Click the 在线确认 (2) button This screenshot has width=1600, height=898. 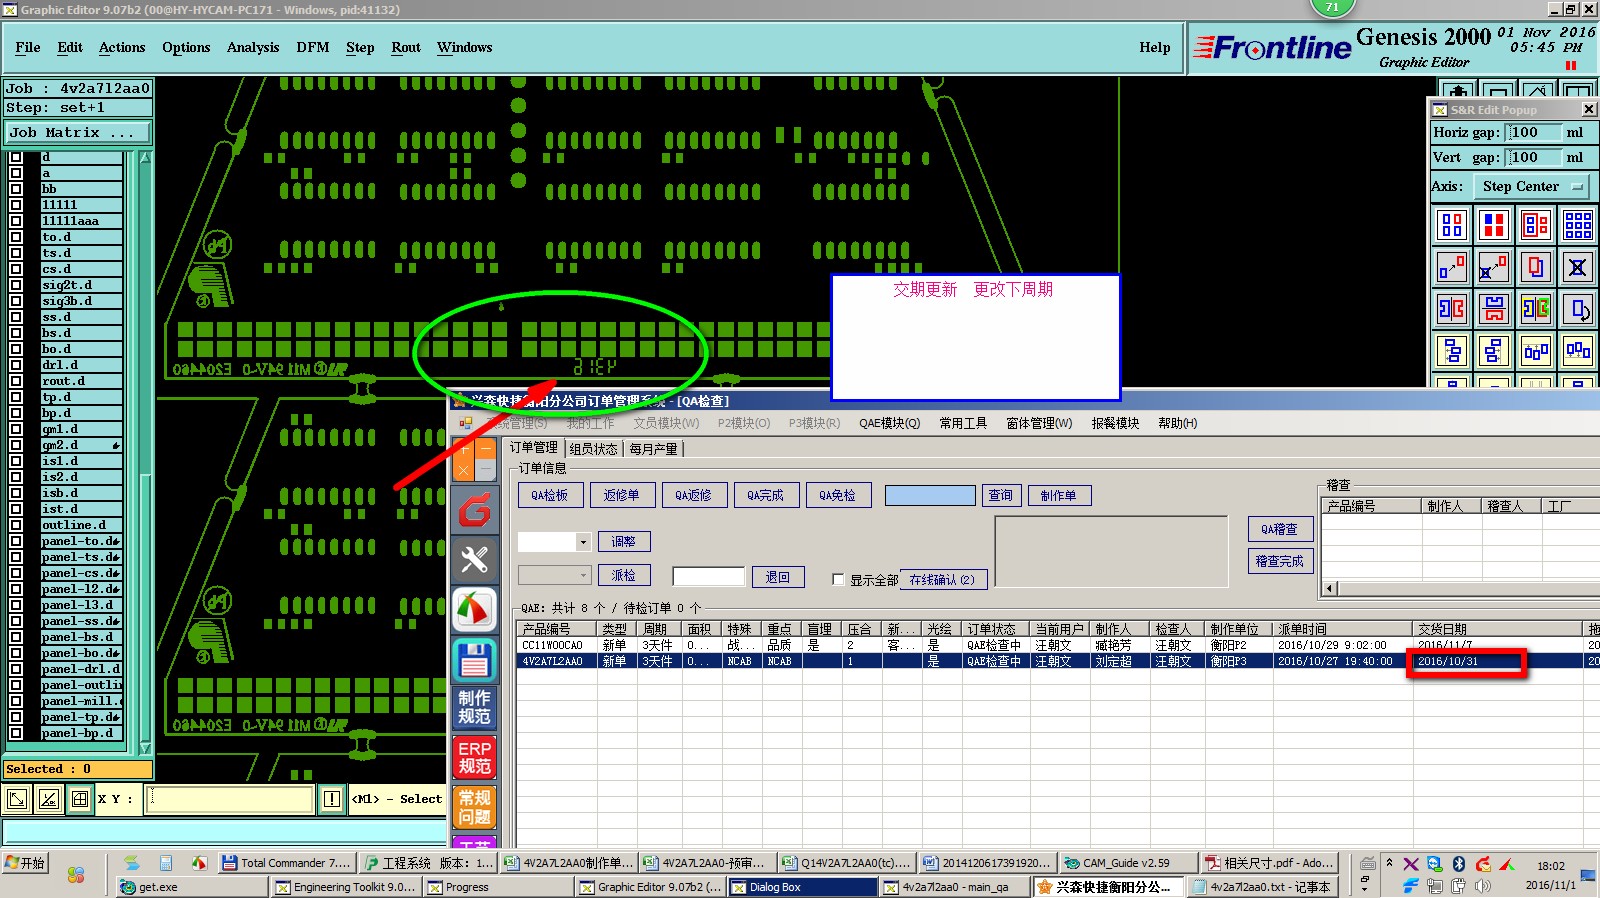point(944,579)
